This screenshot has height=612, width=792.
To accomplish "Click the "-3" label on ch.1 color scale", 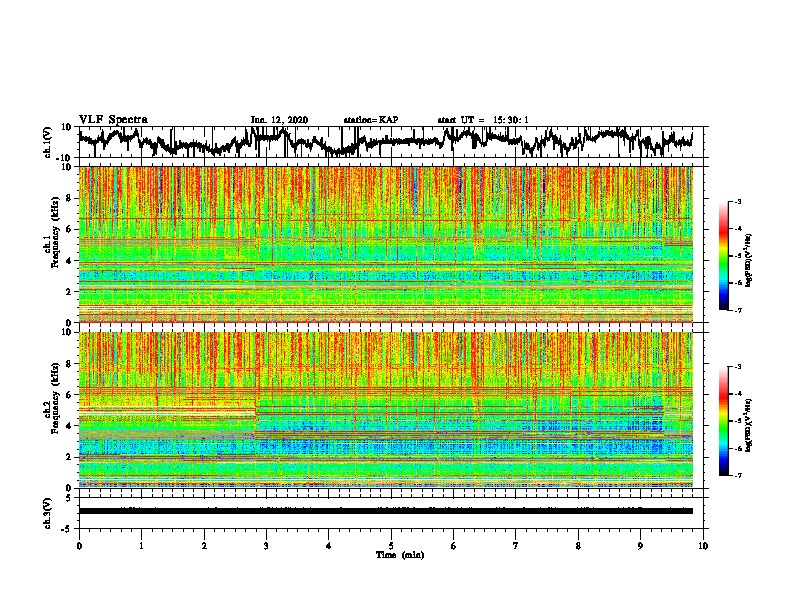I will click(737, 202).
